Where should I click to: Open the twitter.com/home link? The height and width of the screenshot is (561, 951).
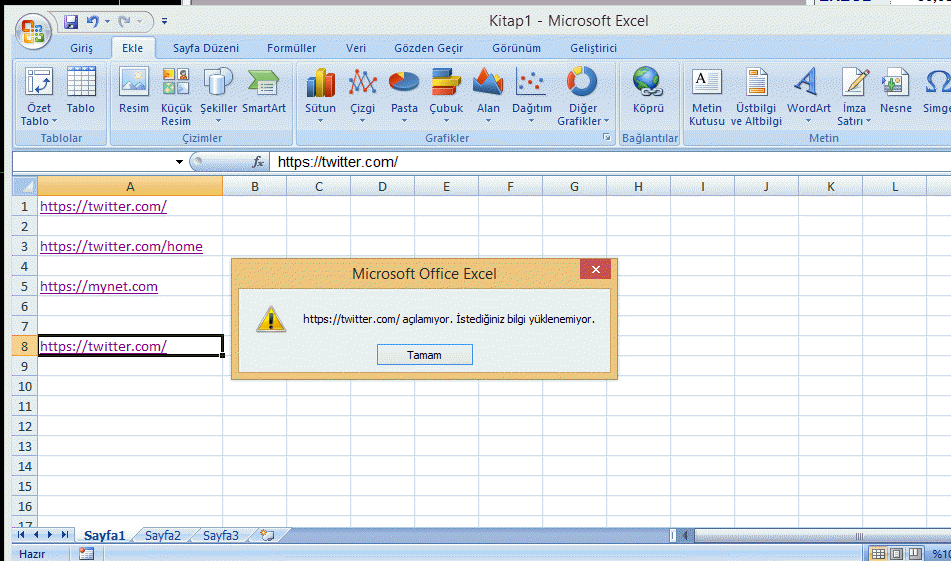click(x=121, y=246)
